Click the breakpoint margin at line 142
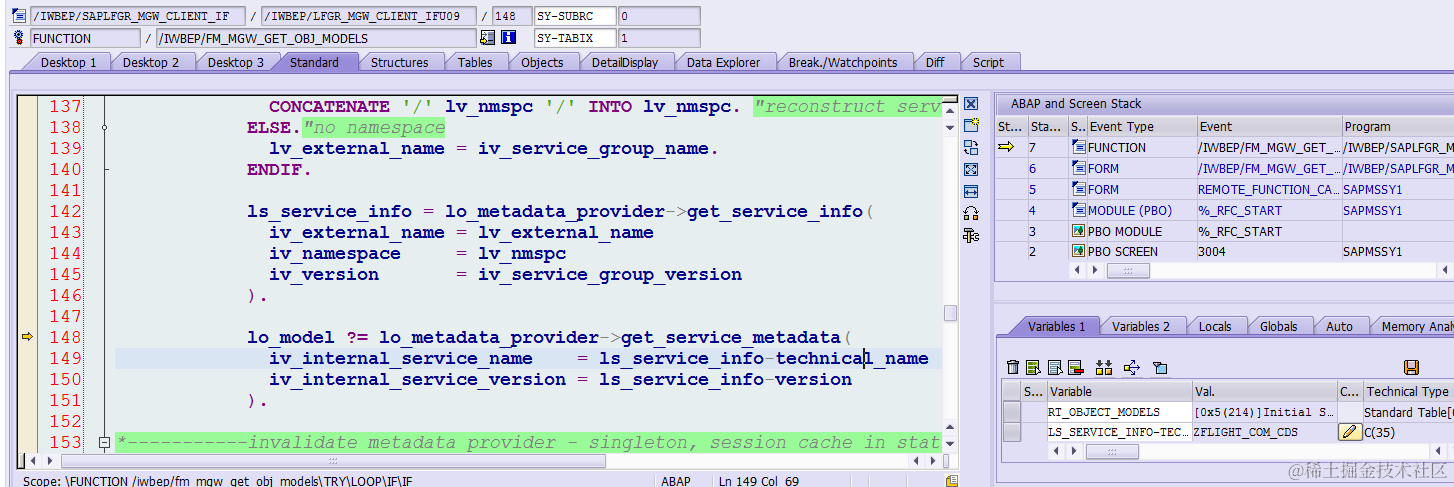 pos(28,211)
